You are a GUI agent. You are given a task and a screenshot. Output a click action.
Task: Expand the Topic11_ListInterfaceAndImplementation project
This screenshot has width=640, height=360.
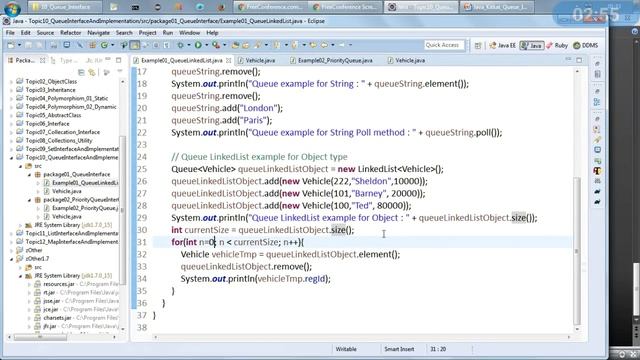pos(11,234)
